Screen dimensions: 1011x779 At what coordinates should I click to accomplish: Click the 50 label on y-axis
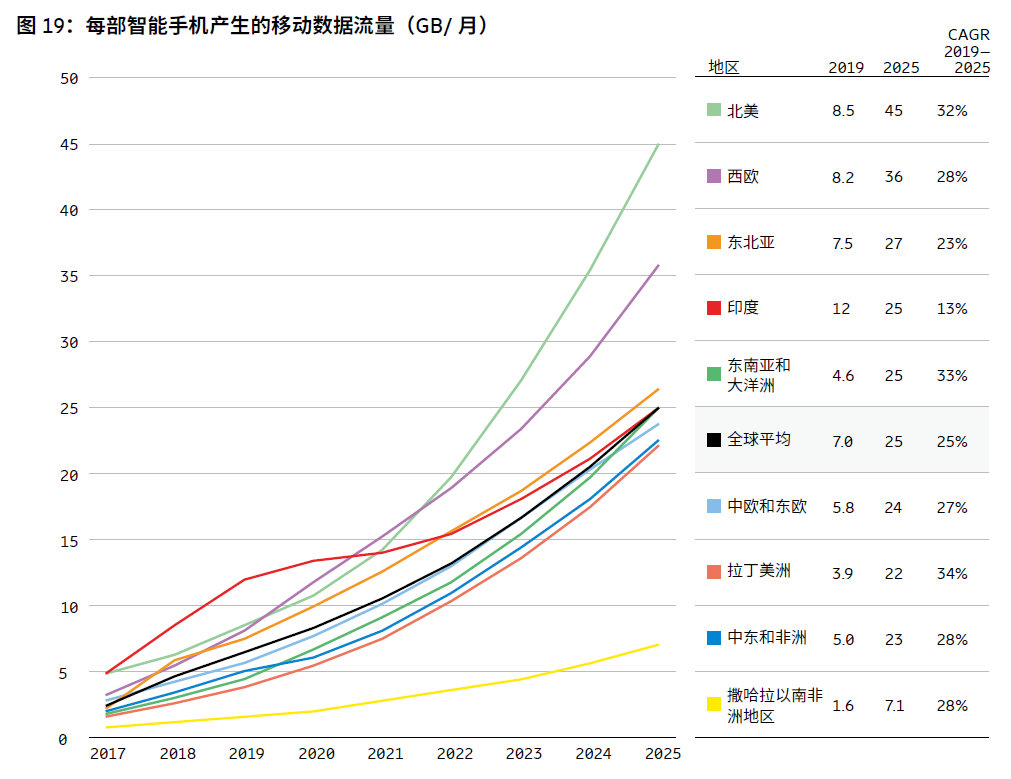(69, 78)
